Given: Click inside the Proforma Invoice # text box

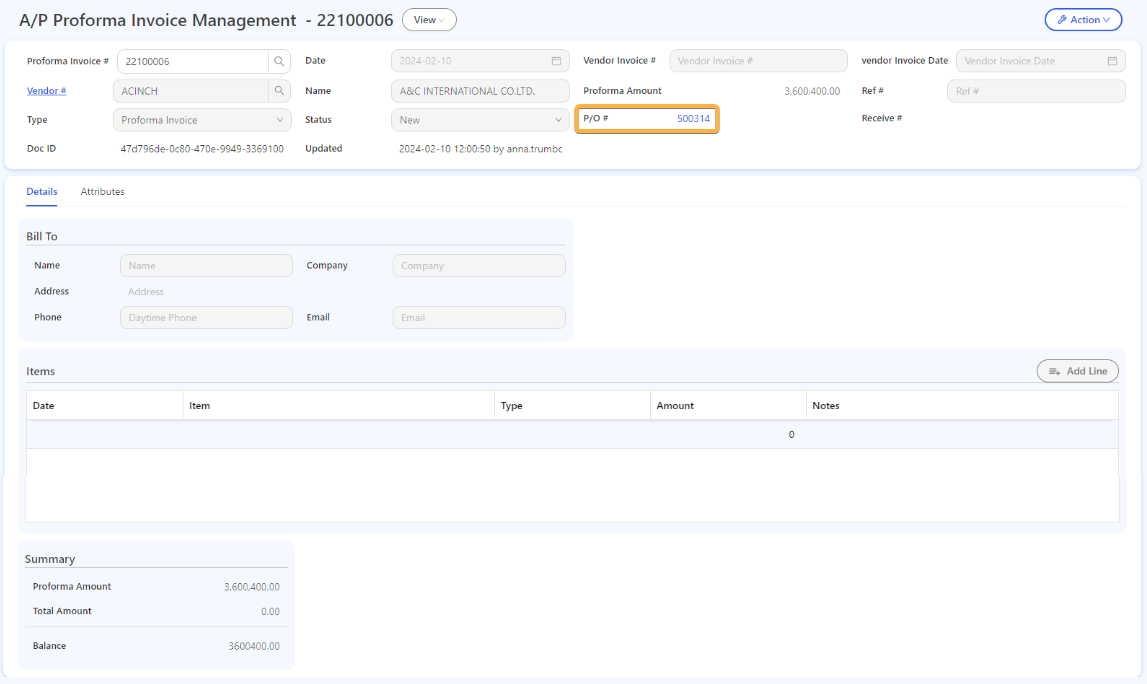Looking at the screenshot, I should (x=190, y=61).
